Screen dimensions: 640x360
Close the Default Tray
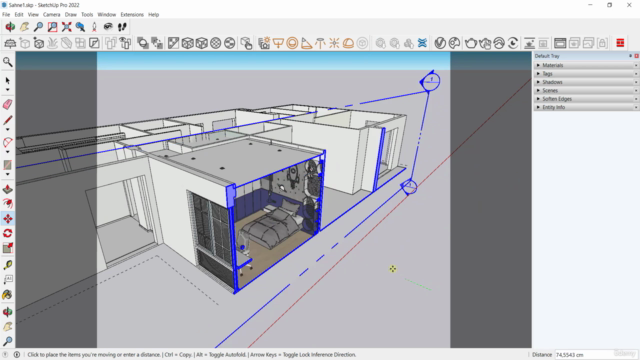636,56
